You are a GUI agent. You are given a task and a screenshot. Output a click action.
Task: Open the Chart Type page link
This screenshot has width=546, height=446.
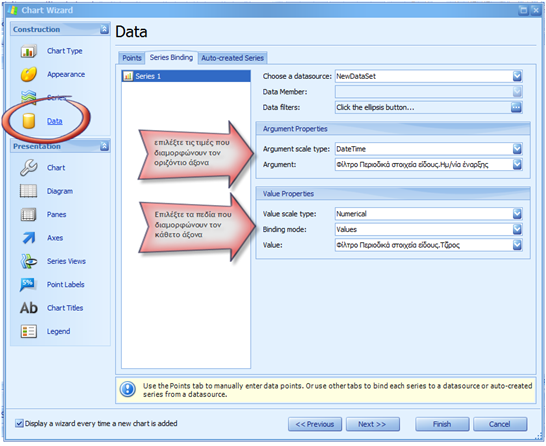(65, 51)
